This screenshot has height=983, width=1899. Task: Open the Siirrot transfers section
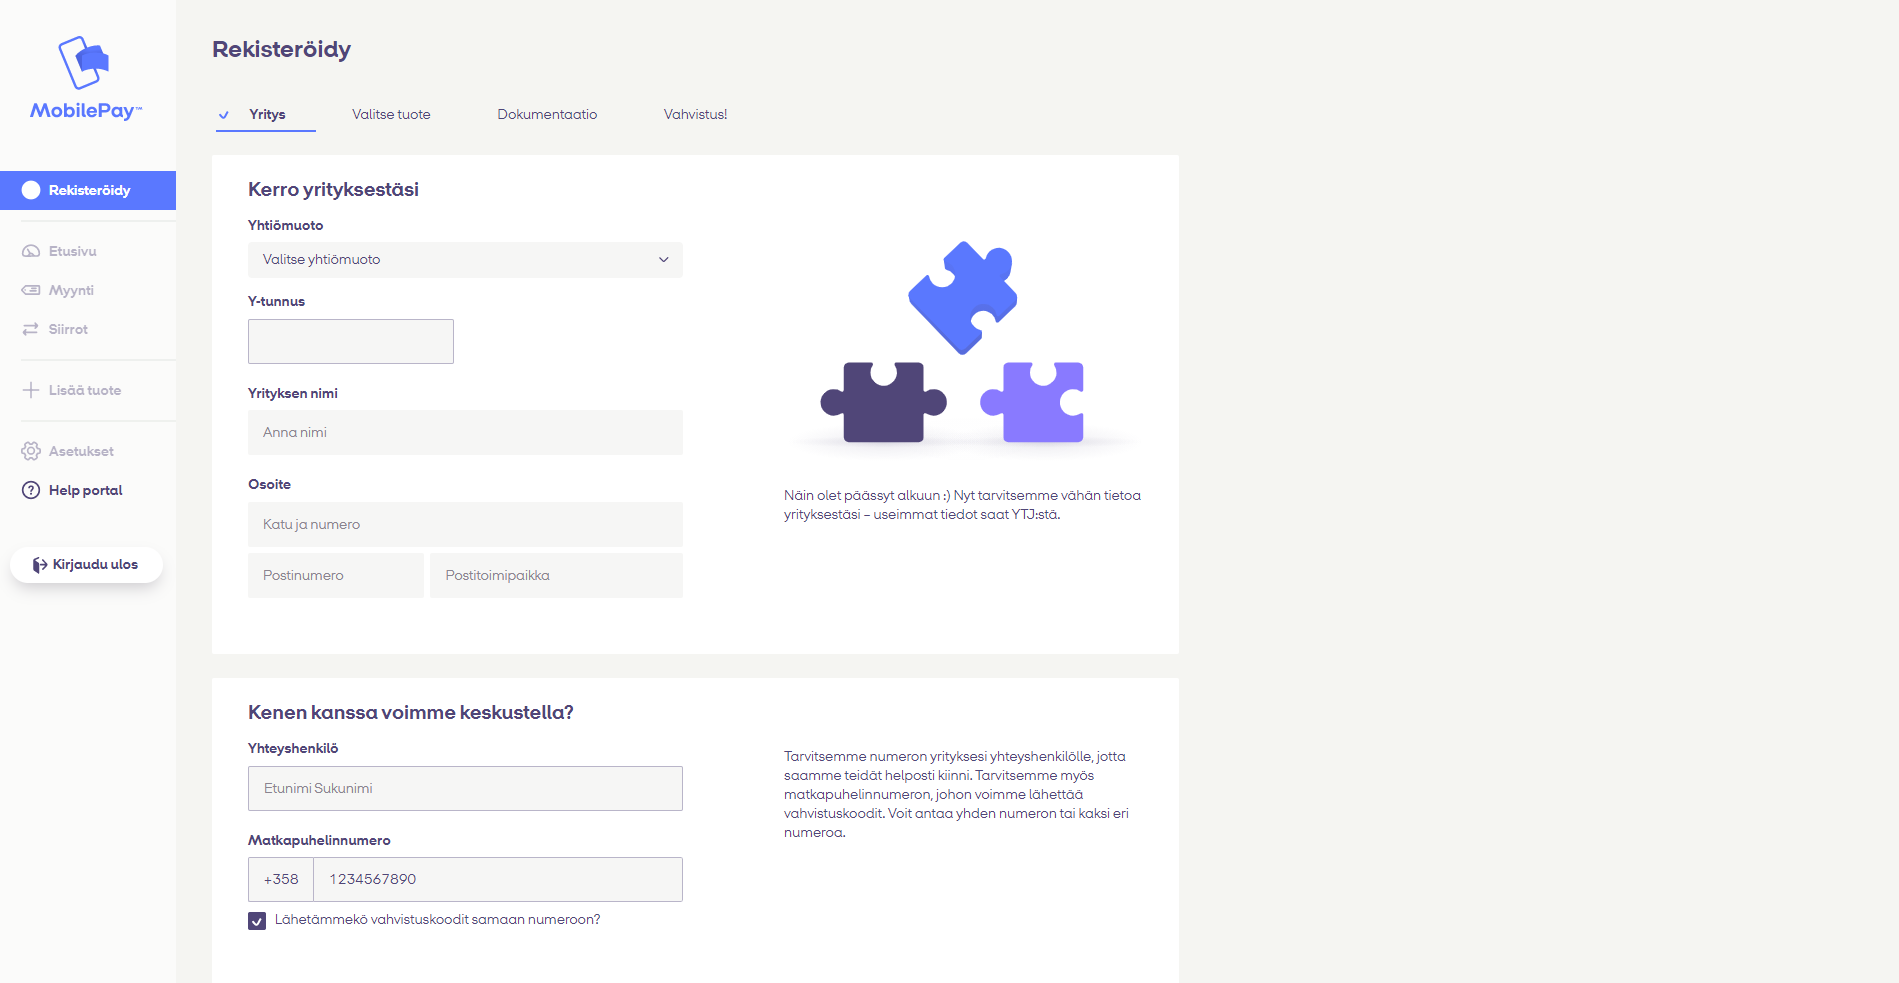(67, 329)
